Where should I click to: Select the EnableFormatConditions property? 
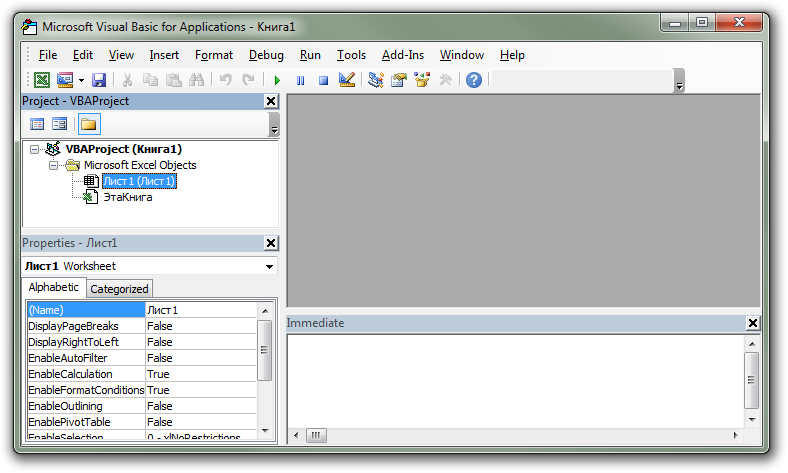click(x=86, y=390)
